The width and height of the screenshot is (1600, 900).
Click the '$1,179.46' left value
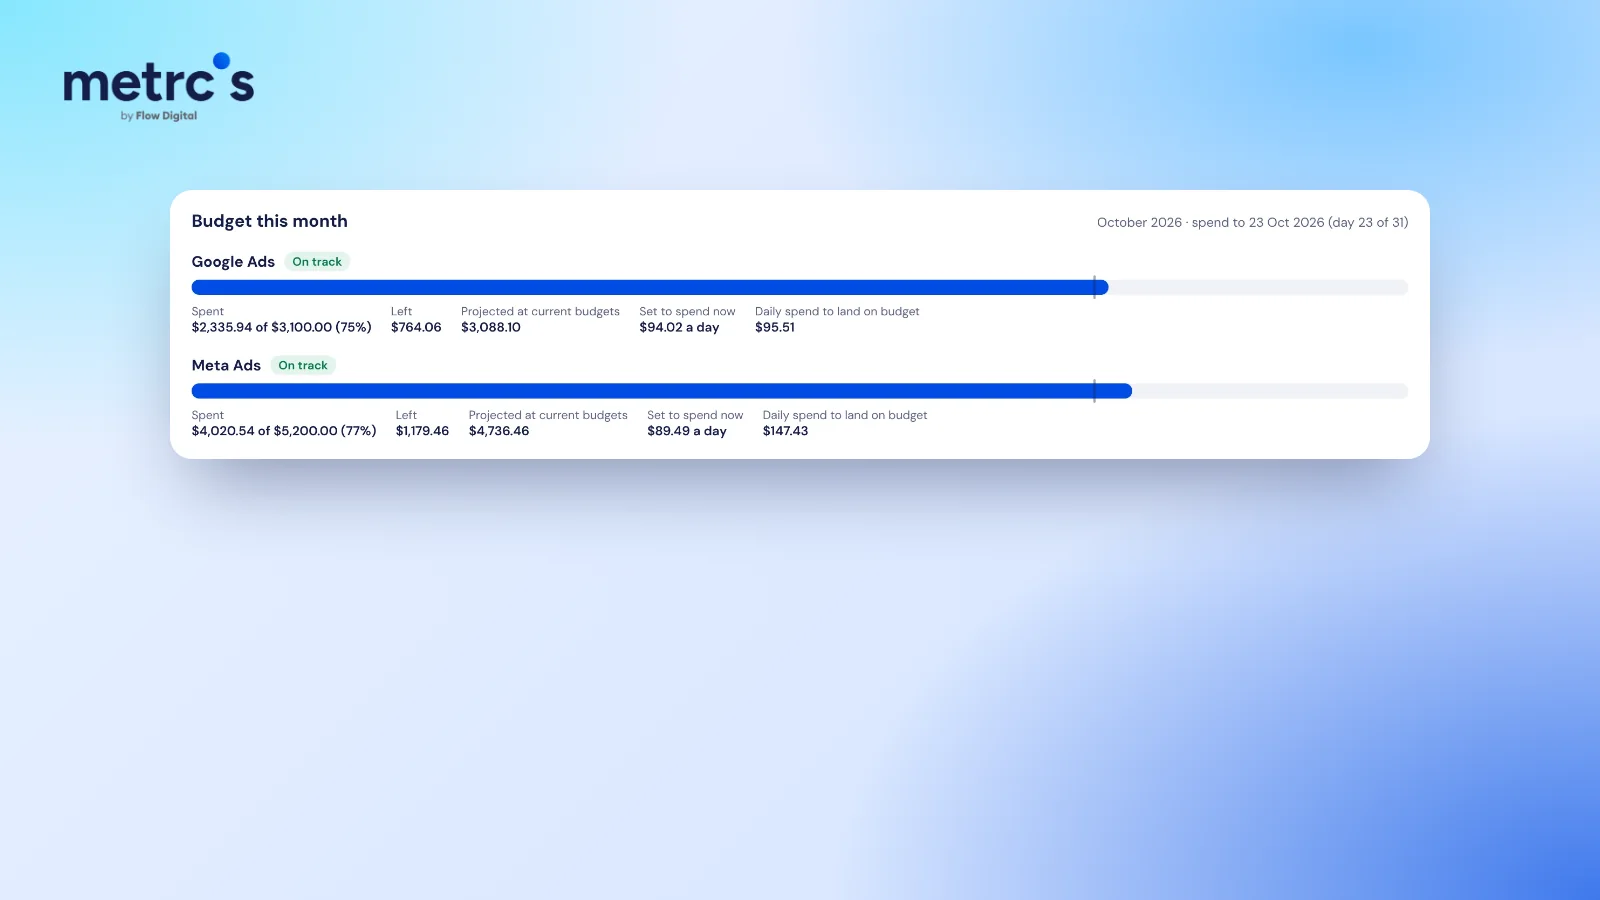tap(422, 431)
